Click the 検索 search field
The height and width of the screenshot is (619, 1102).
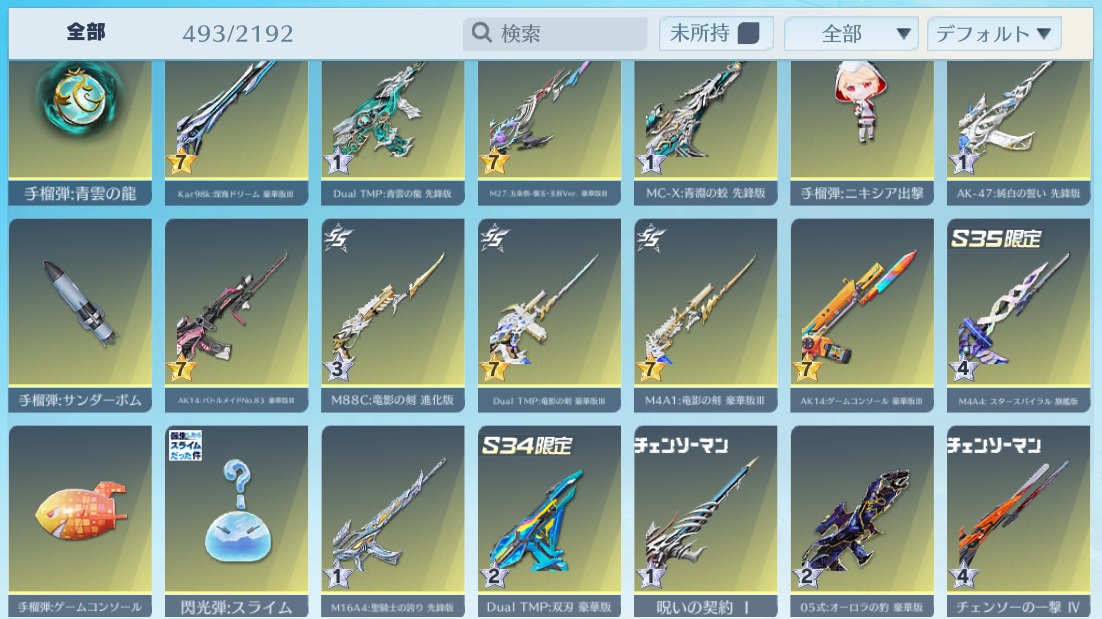(555, 34)
